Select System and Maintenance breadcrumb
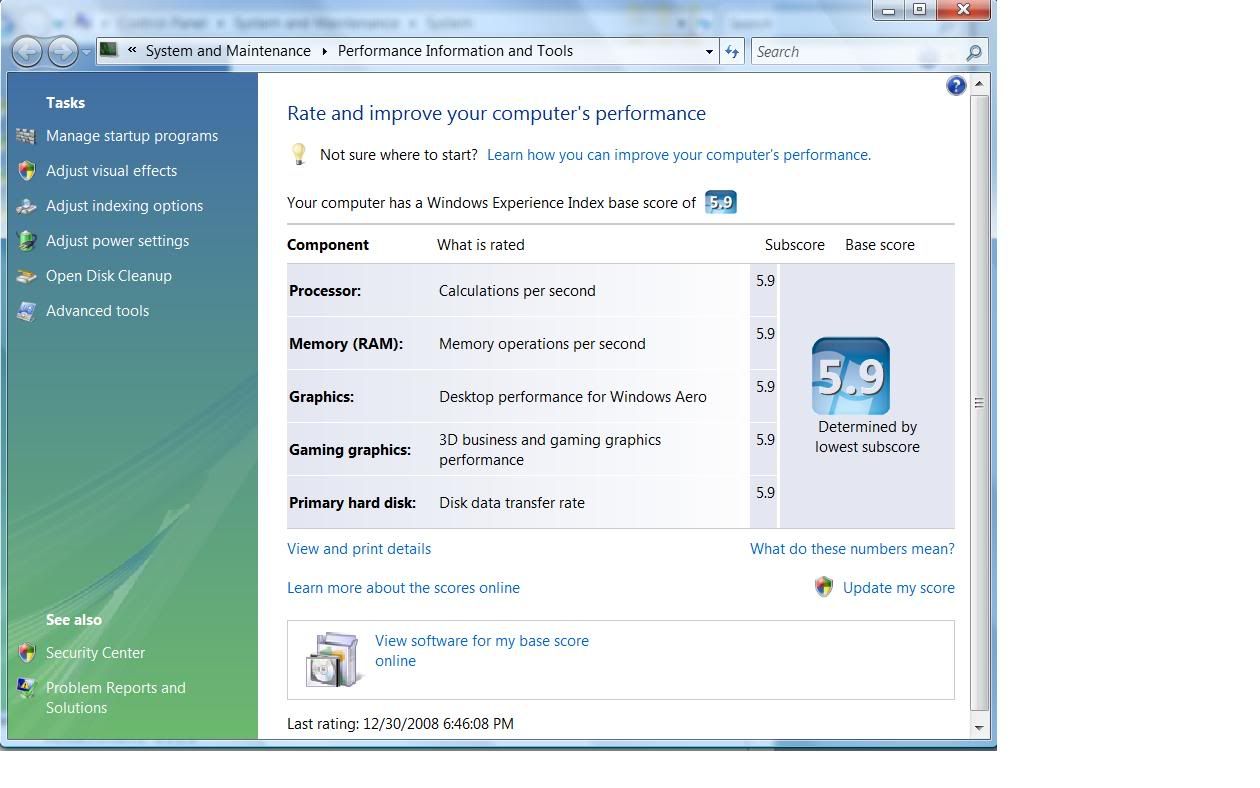Screen dimensions: 1260x788 (228, 51)
